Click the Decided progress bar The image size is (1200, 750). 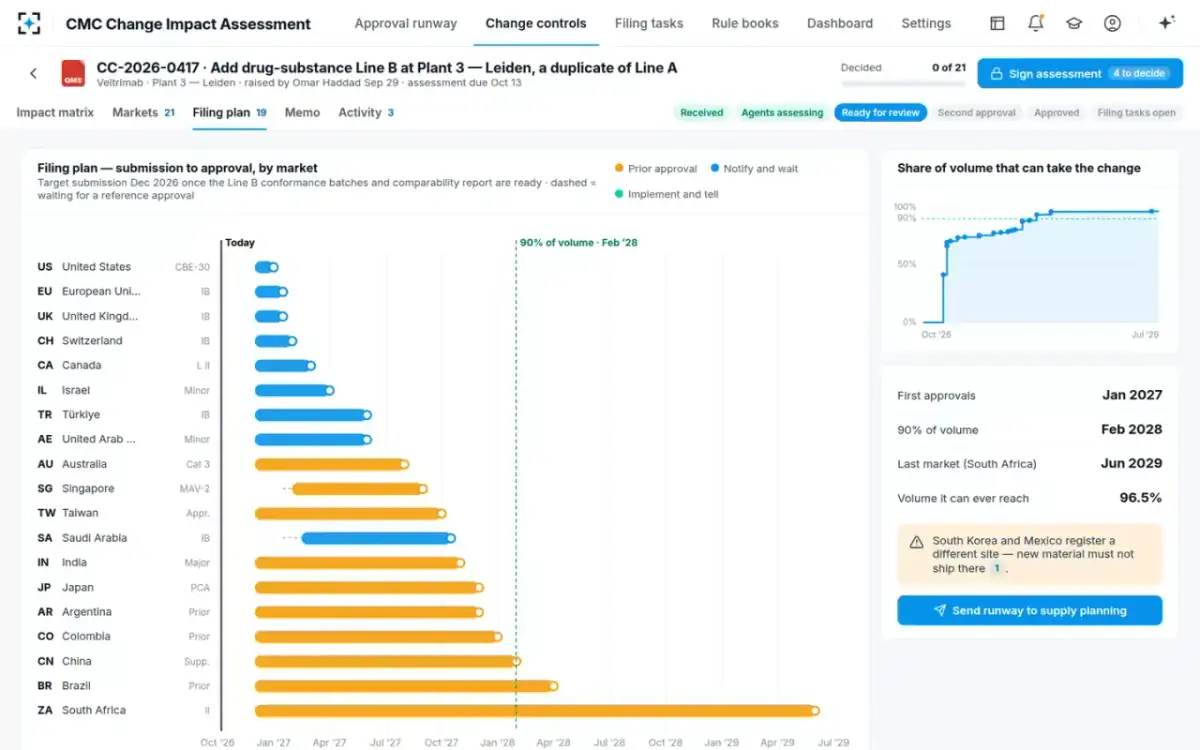tap(903, 83)
